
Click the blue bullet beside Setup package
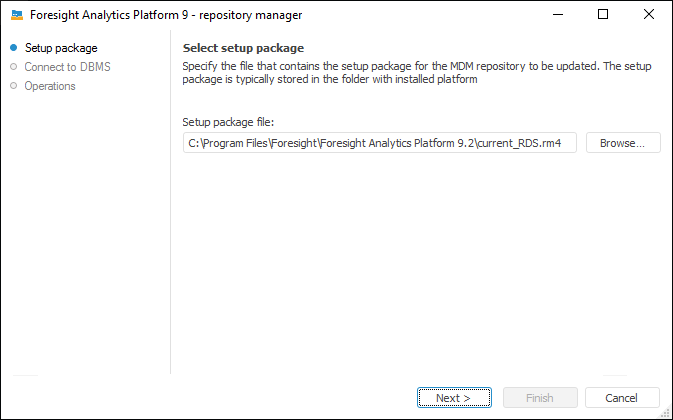click(x=13, y=48)
